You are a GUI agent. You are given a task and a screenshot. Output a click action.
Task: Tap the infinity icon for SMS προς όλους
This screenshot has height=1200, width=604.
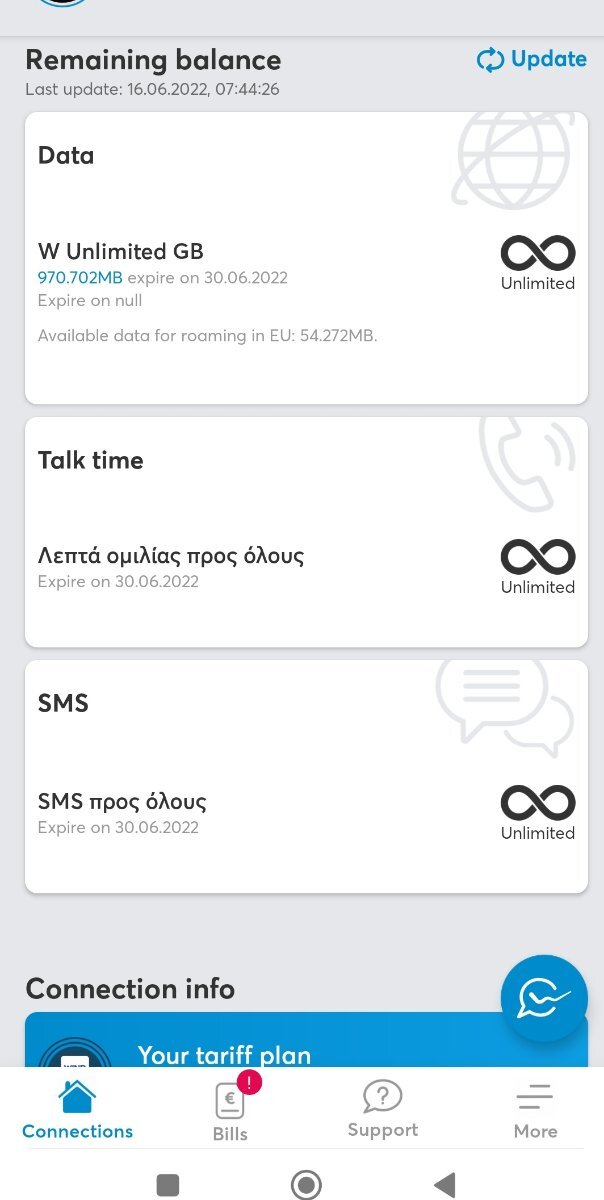coord(538,802)
